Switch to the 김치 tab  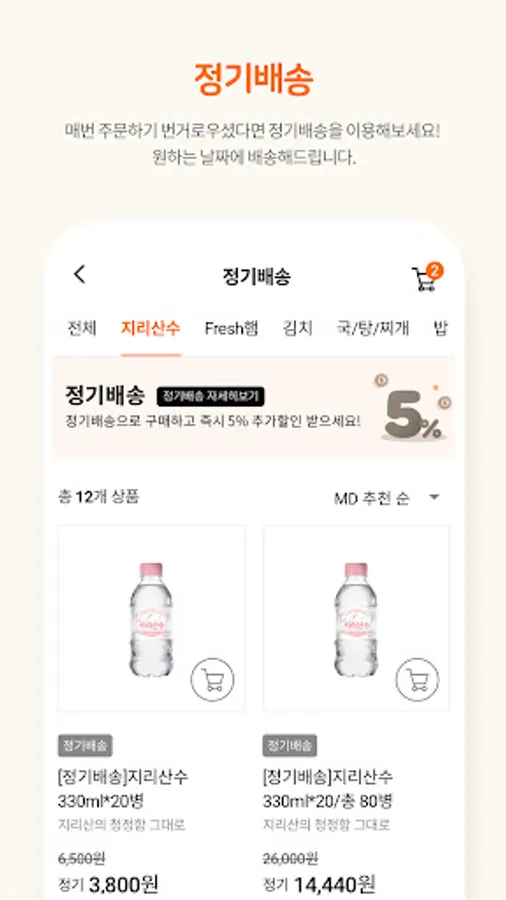coord(297,328)
